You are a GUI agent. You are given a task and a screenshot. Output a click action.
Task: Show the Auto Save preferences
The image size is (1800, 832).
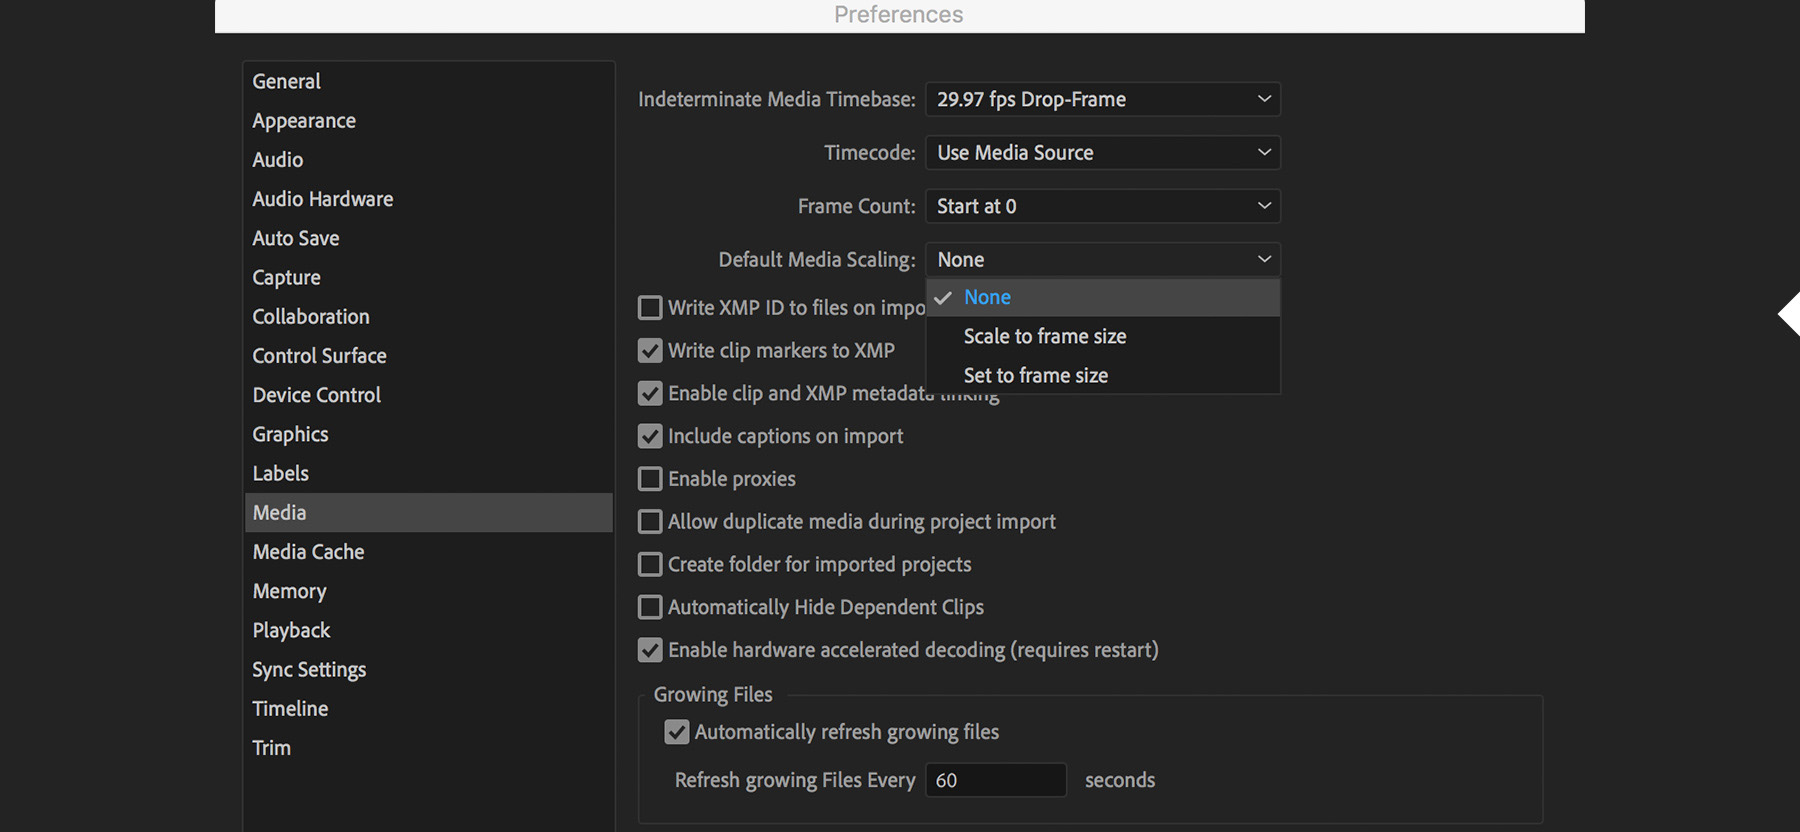296,238
